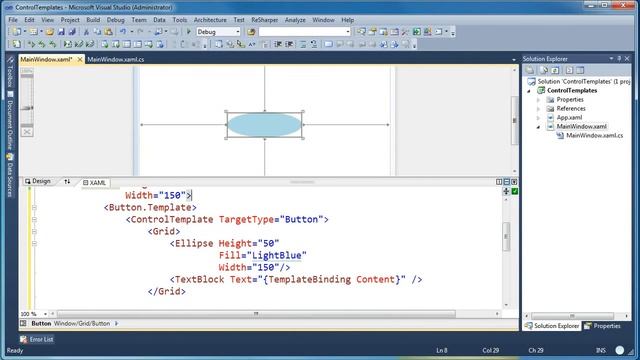
Task: Open the Solution Explorer window options dropdown
Action: pos(611,59)
